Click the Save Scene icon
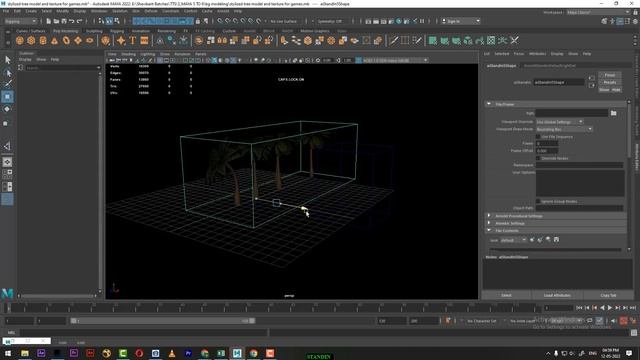Screen dimensions: 640x360 [x=64, y=21]
